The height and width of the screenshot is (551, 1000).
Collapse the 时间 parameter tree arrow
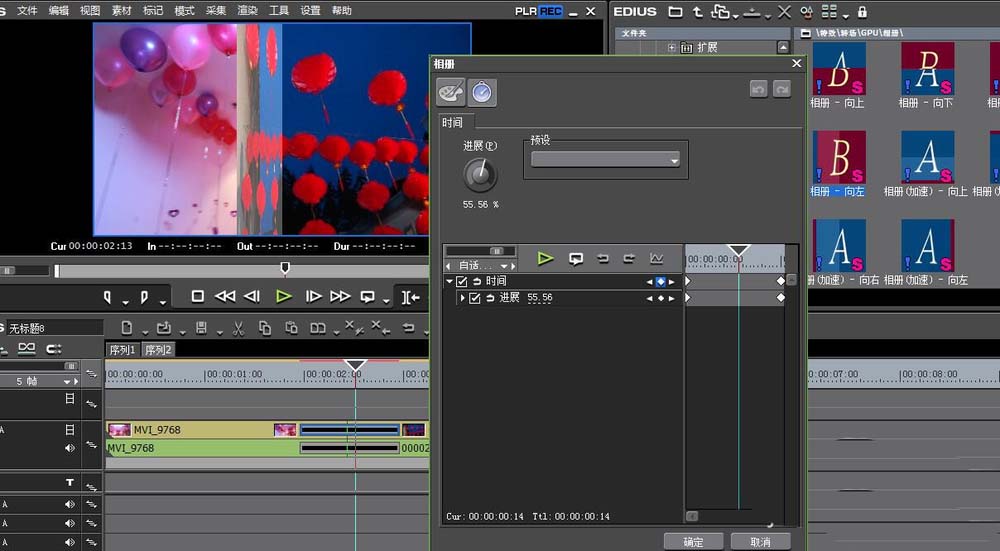click(x=449, y=281)
